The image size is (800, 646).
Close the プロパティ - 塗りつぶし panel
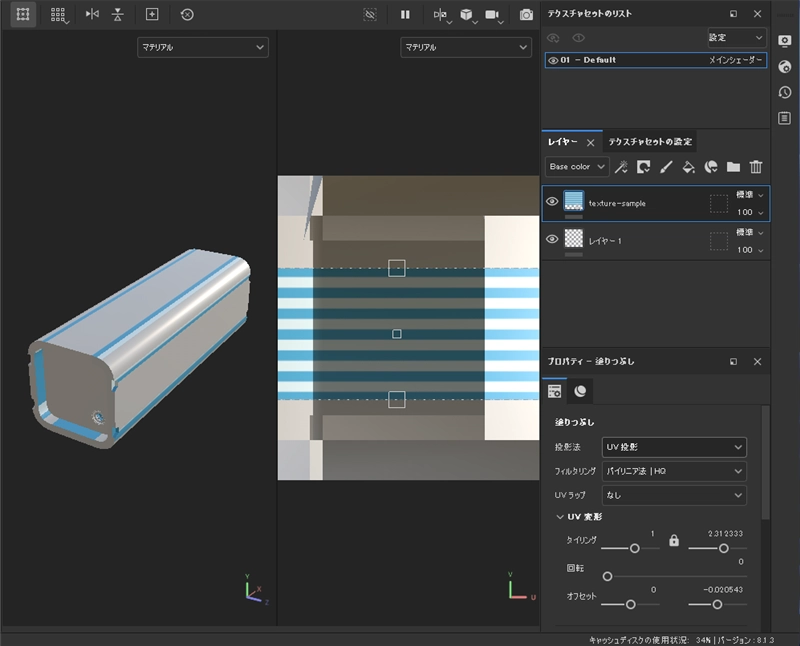pos(758,362)
